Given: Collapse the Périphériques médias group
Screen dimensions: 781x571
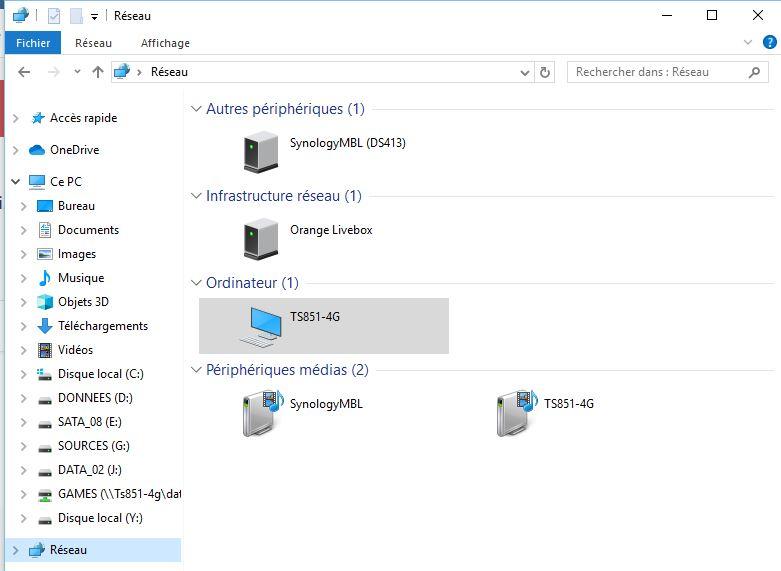Looking at the screenshot, I should (196, 370).
